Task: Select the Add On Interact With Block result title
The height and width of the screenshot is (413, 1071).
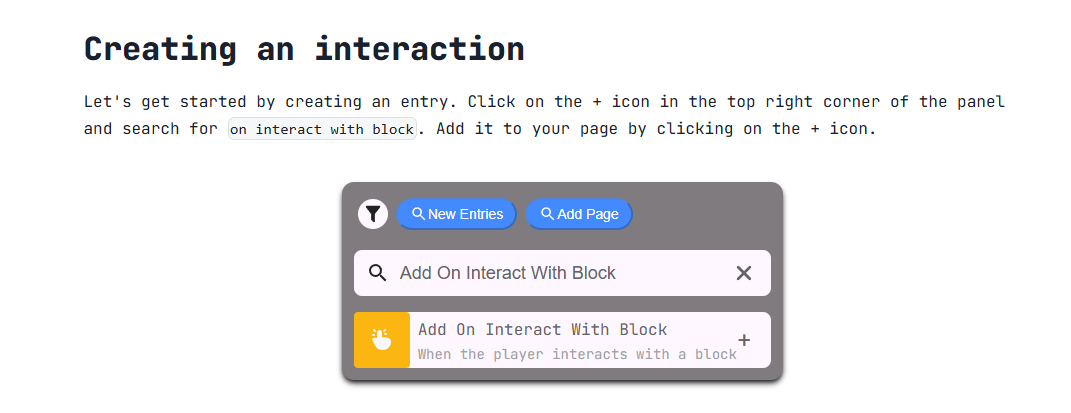Action: coord(542,329)
